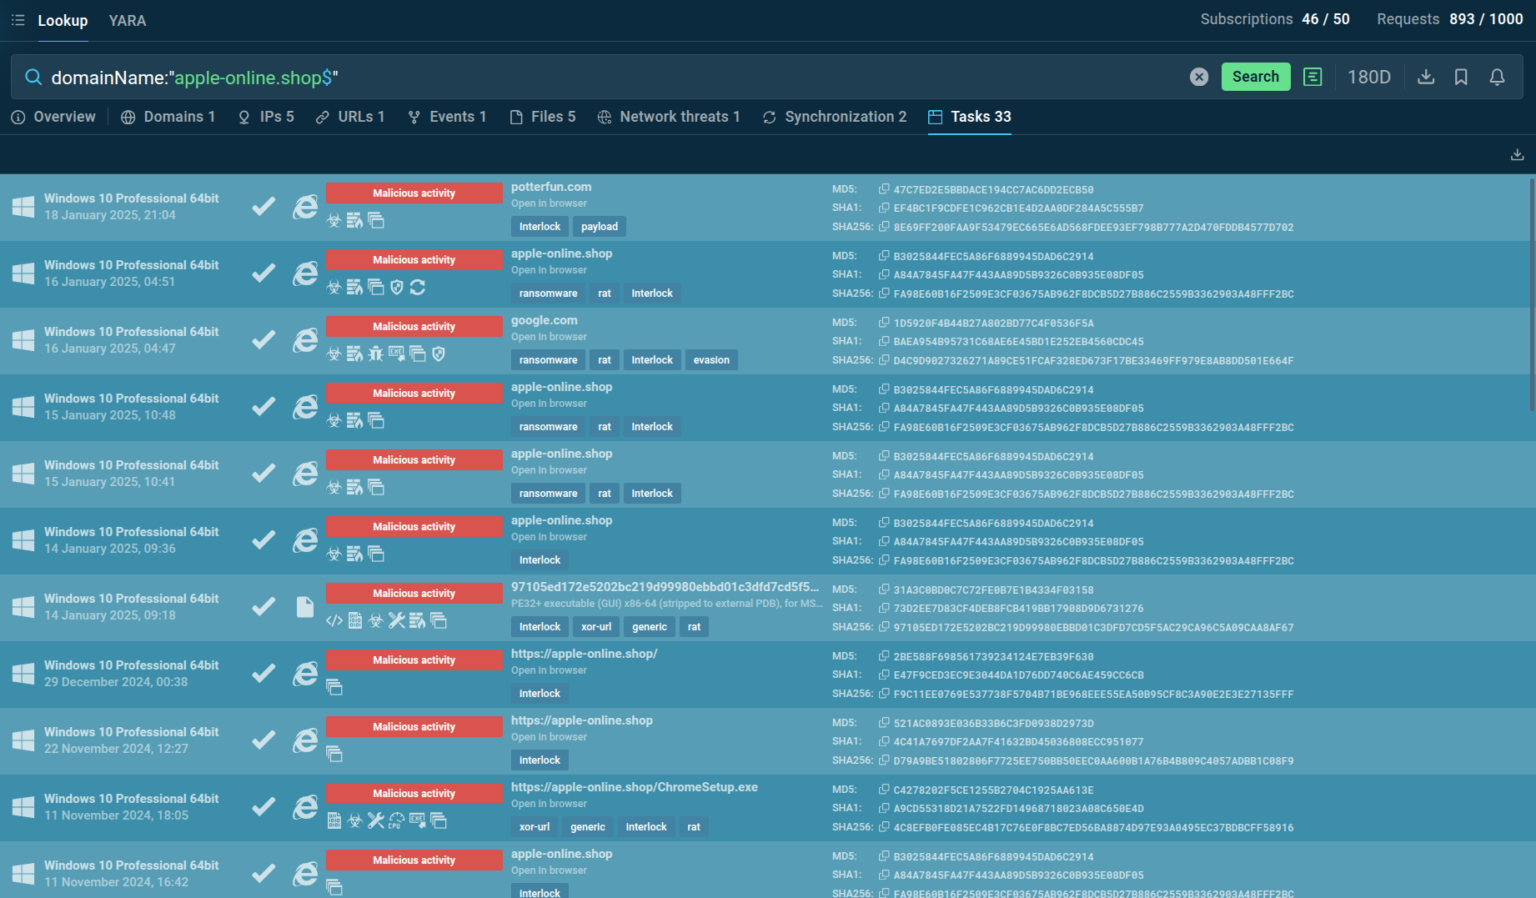This screenshot has height=898, width=1536.
Task: Switch to the YARA tab
Action: [127, 20]
